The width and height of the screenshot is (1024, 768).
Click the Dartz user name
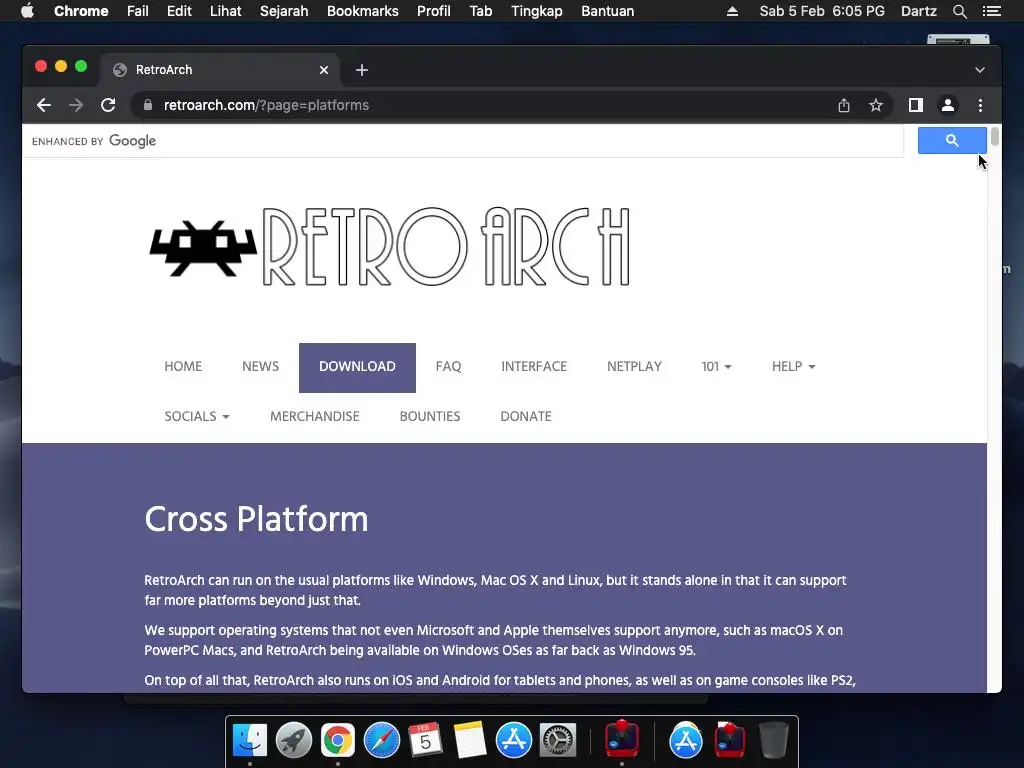coord(918,11)
